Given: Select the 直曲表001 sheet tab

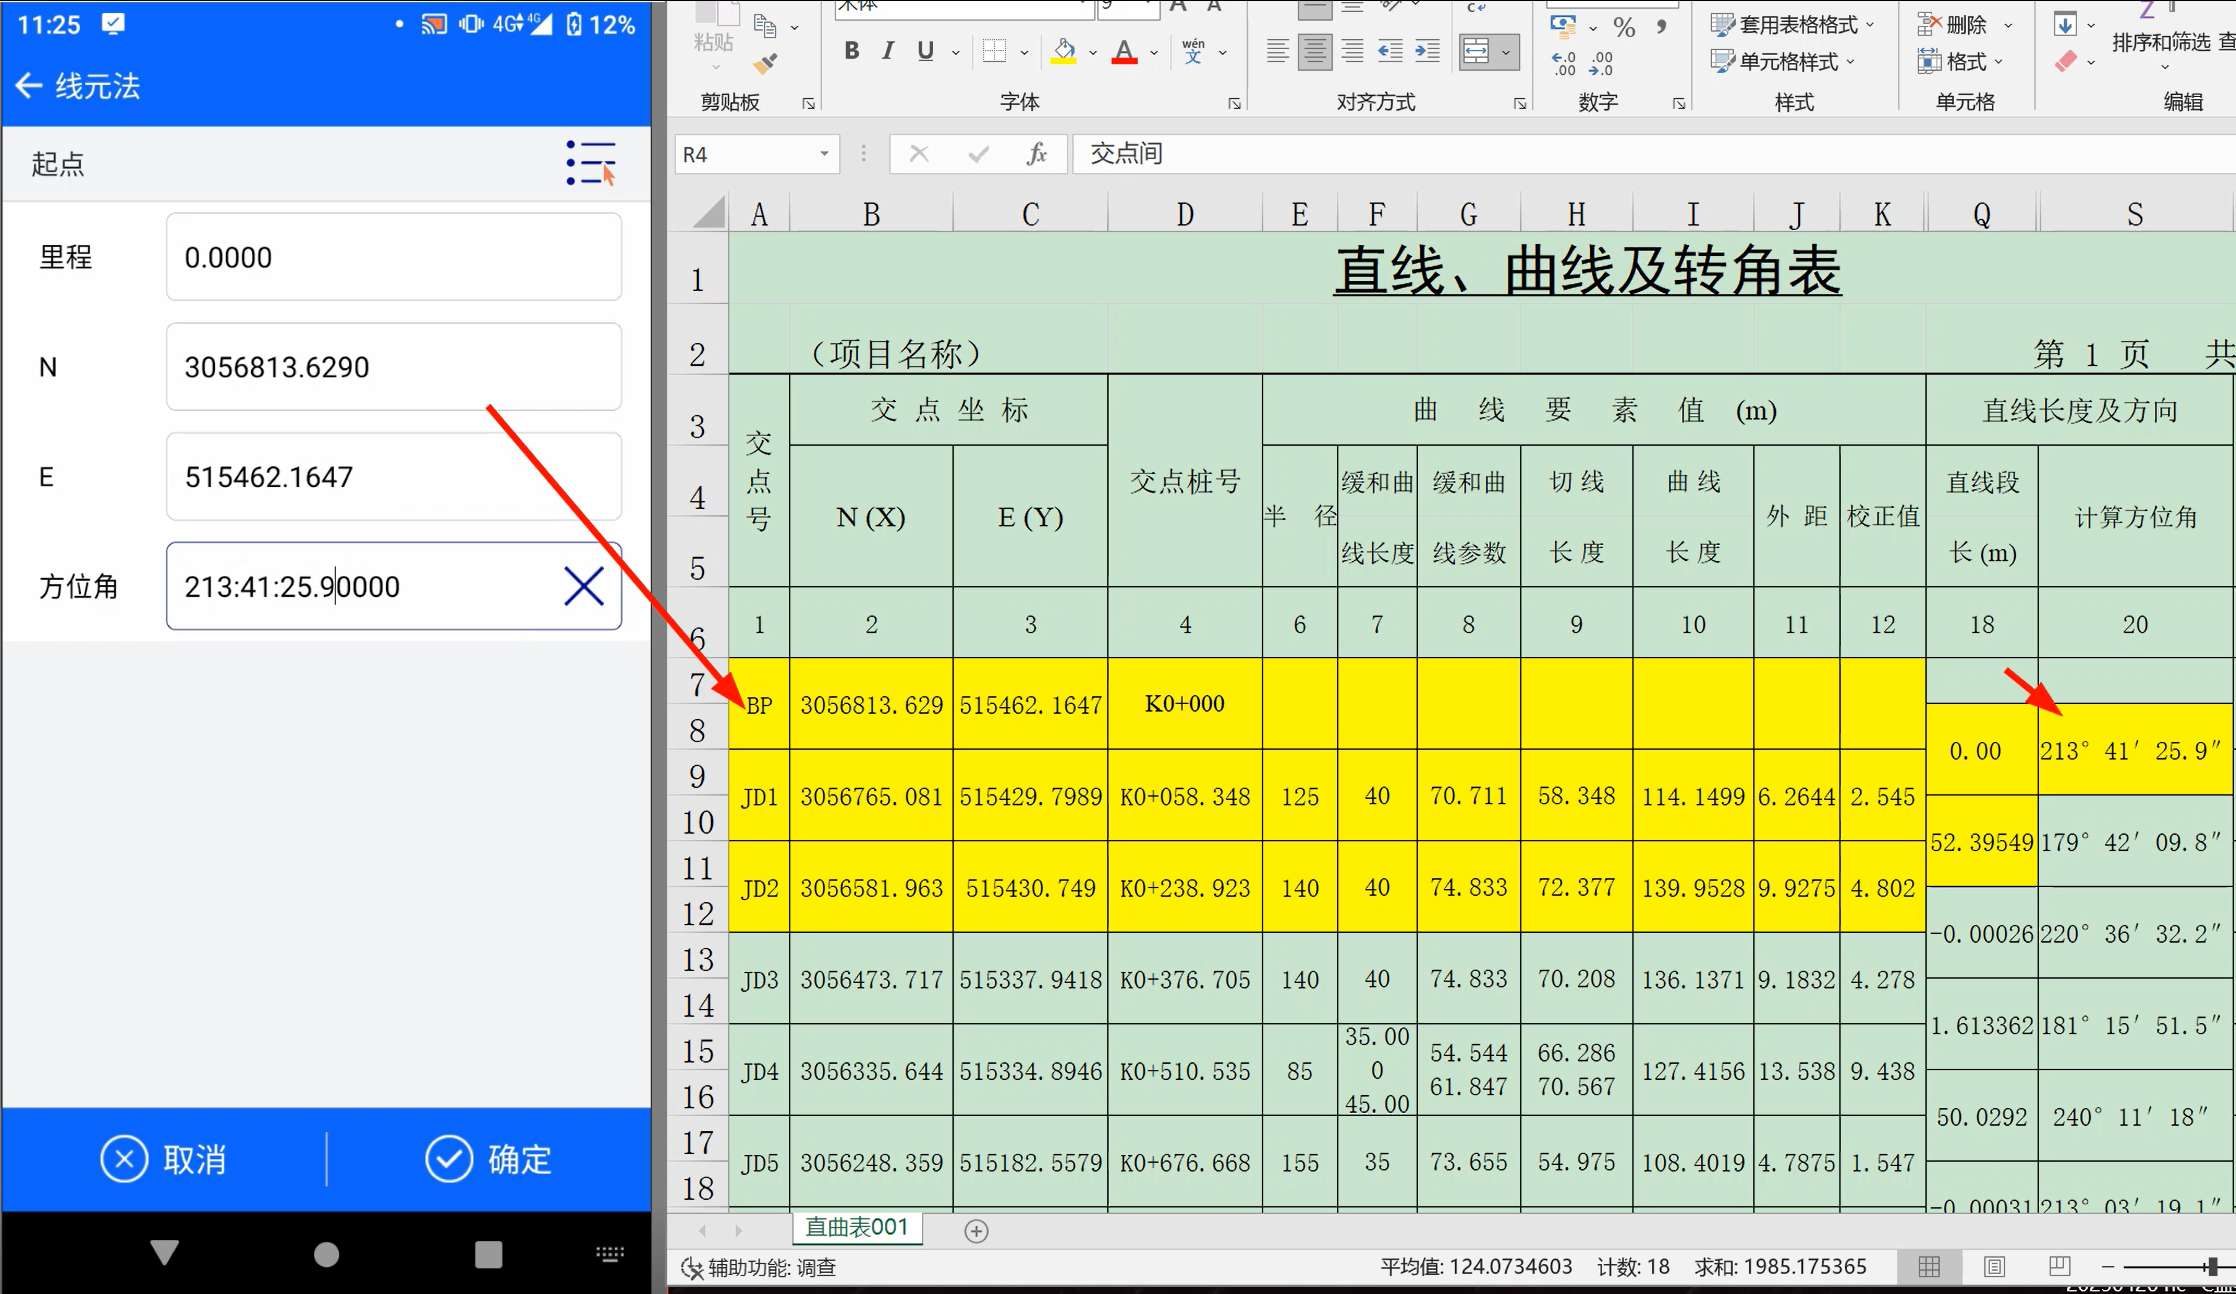Looking at the screenshot, I should click(x=857, y=1227).
